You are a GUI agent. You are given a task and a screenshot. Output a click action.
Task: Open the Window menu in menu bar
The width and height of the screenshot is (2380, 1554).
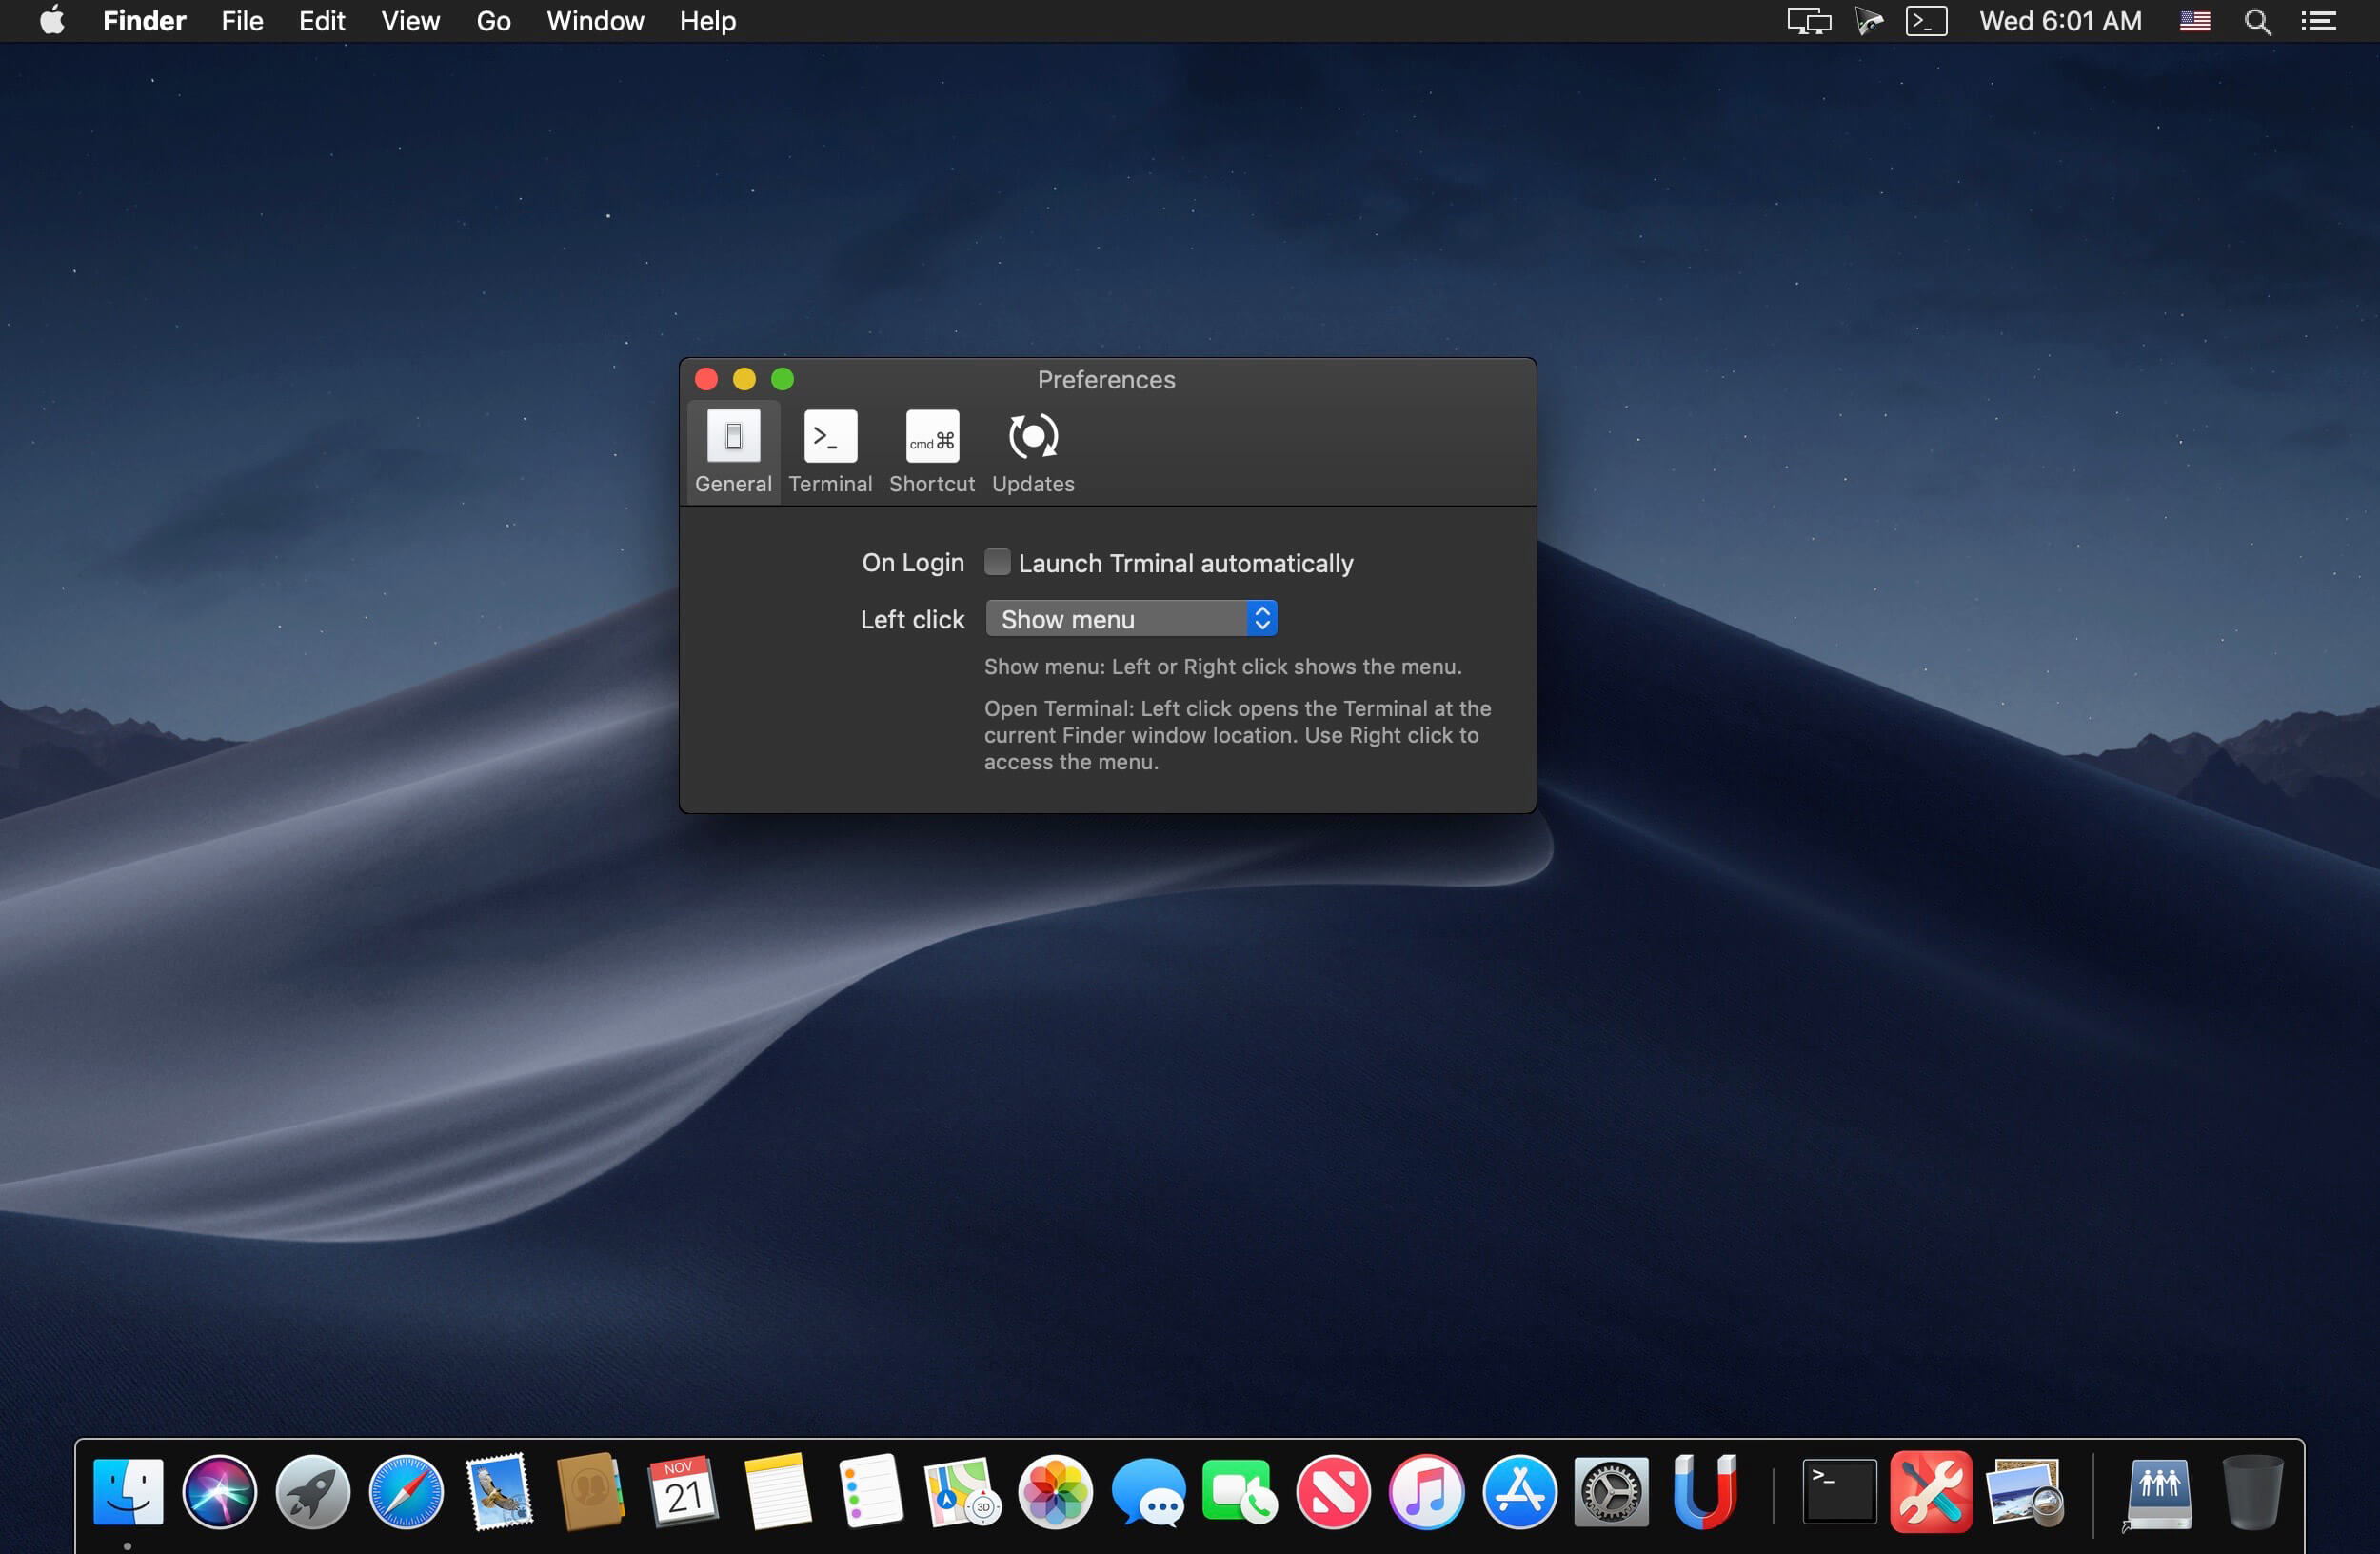click(x=595, y=21)
